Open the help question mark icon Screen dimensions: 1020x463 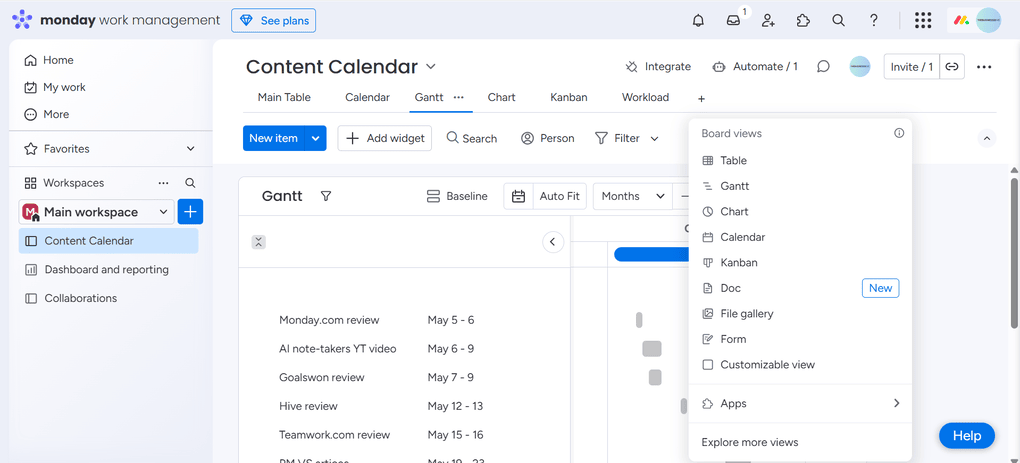(874, 20)
